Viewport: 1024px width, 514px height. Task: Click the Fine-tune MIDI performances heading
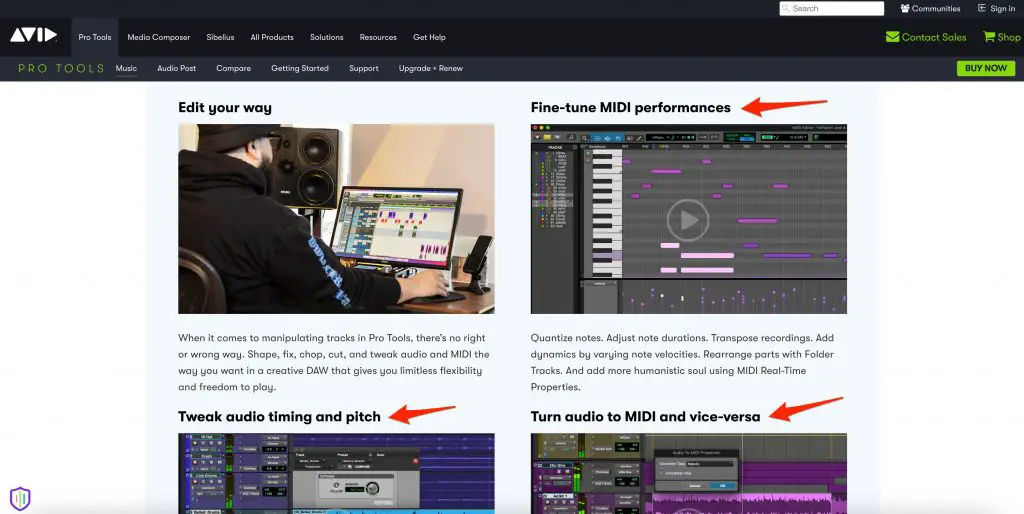pyautogui.click(x=631, y=108)
